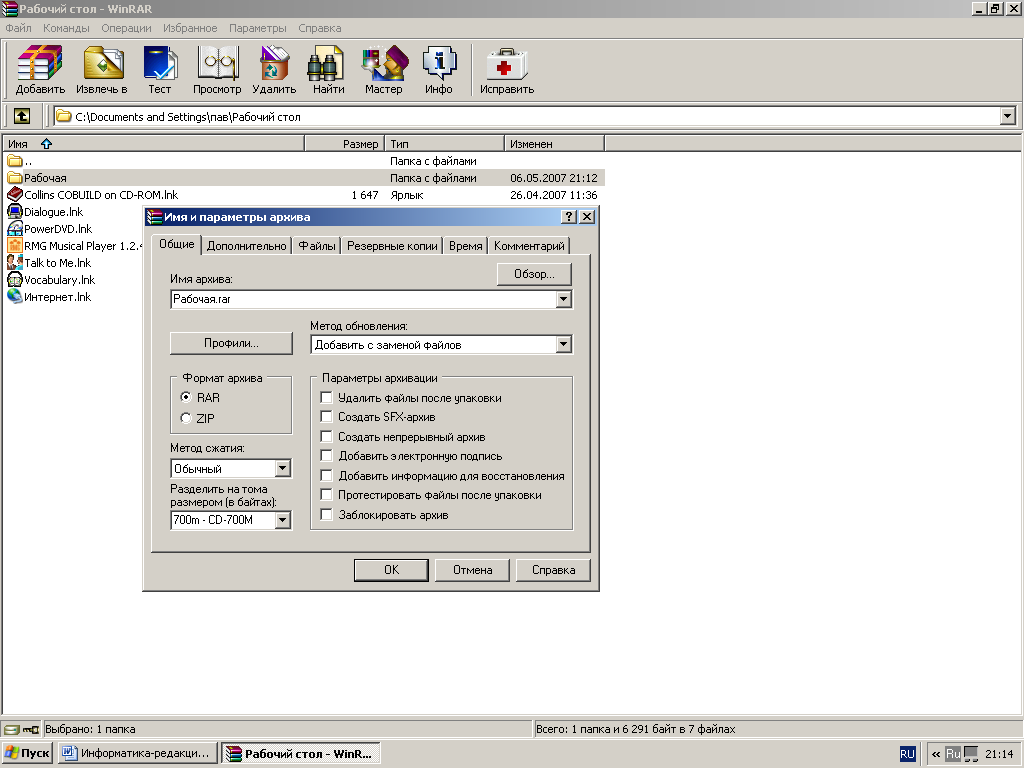The height and width of the screenshot is (768, 1024).
Task: Click the dialog help question-mark button
Action: (569, 217)
